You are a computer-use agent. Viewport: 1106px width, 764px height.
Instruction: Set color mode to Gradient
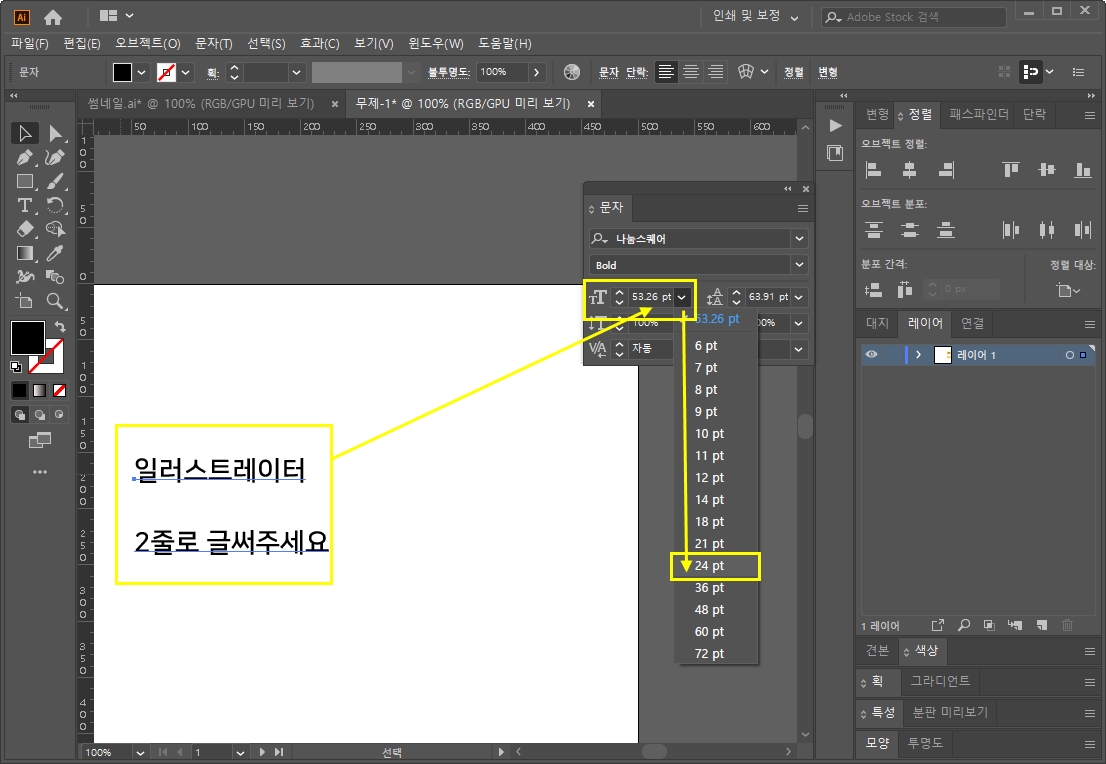(x=40, y=390)
